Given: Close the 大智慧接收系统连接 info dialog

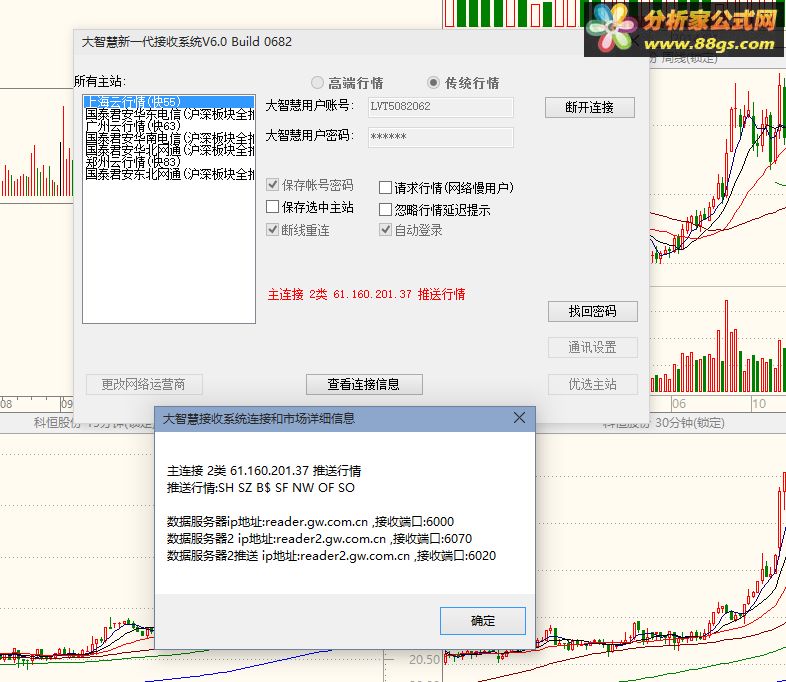Looking at the screenshot, I should pos(519,418).
